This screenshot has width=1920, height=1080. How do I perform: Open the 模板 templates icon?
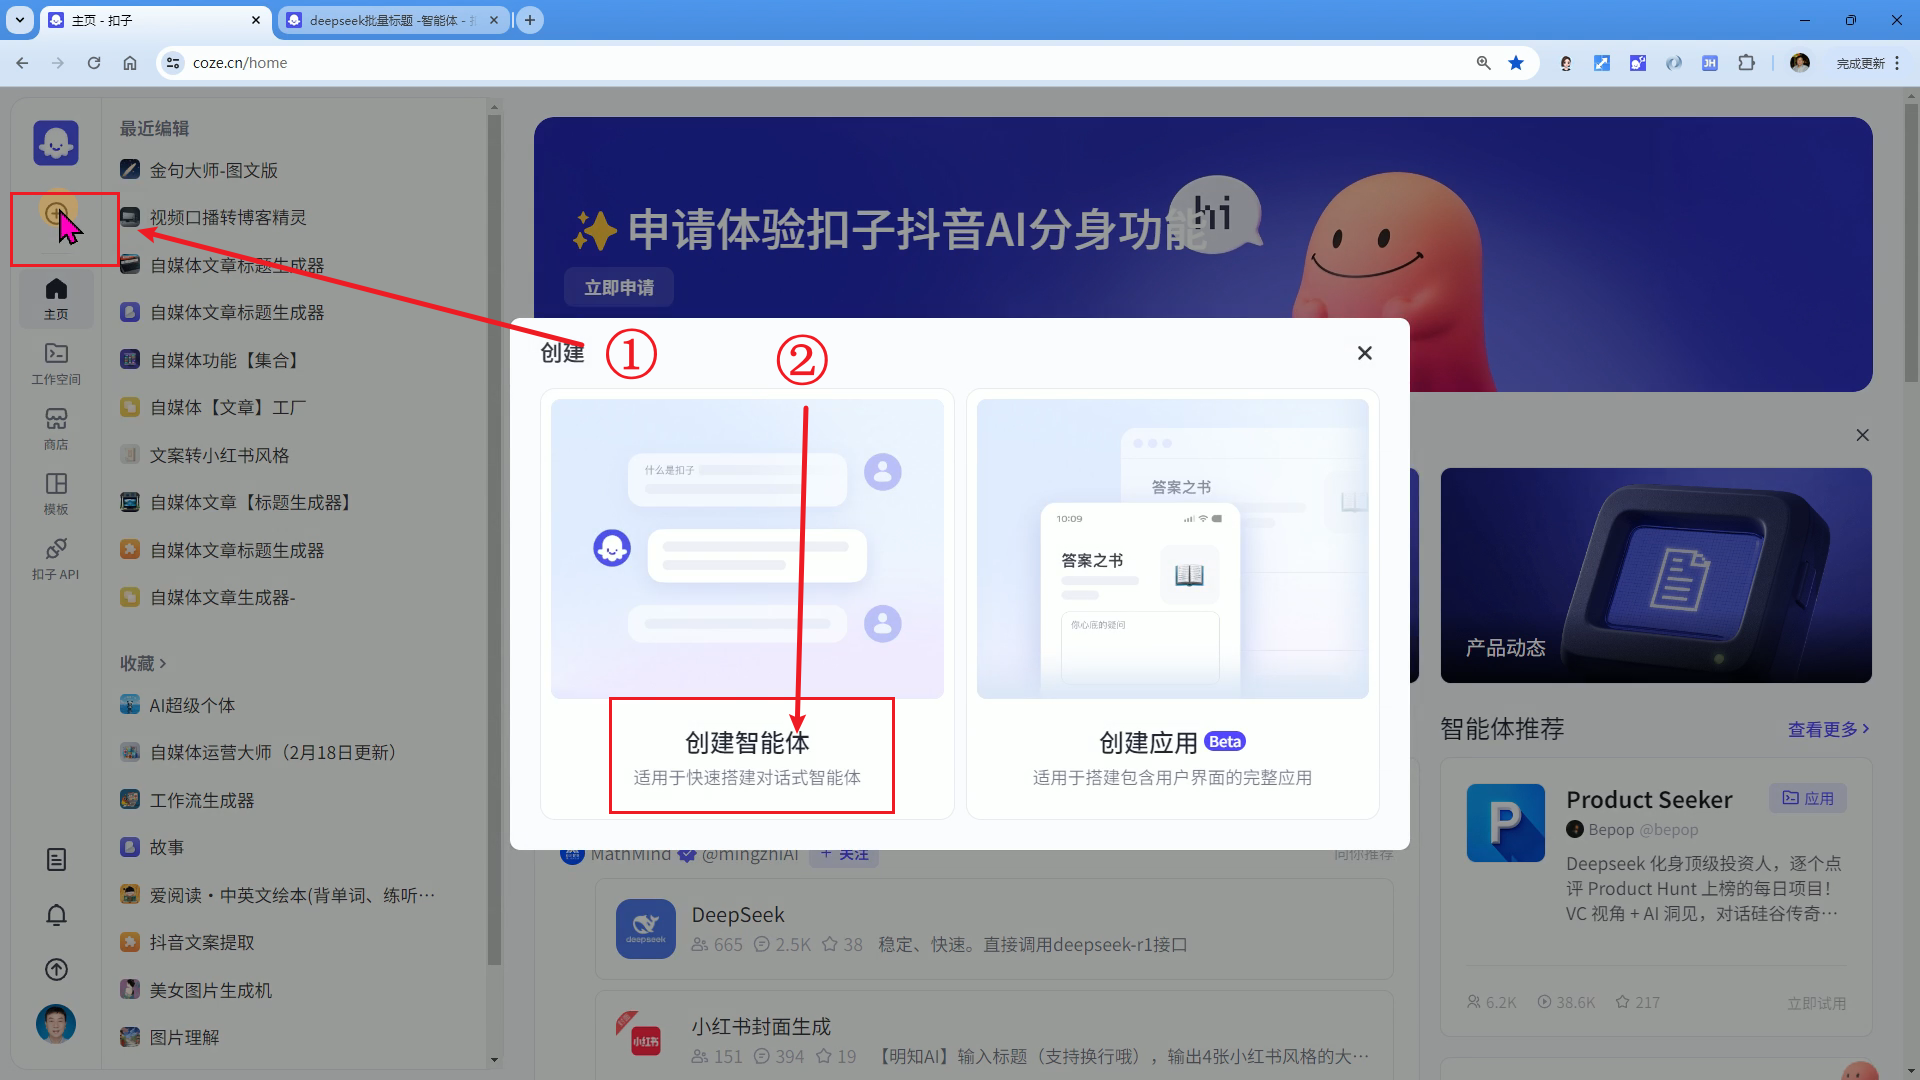(x=56, y=493)
